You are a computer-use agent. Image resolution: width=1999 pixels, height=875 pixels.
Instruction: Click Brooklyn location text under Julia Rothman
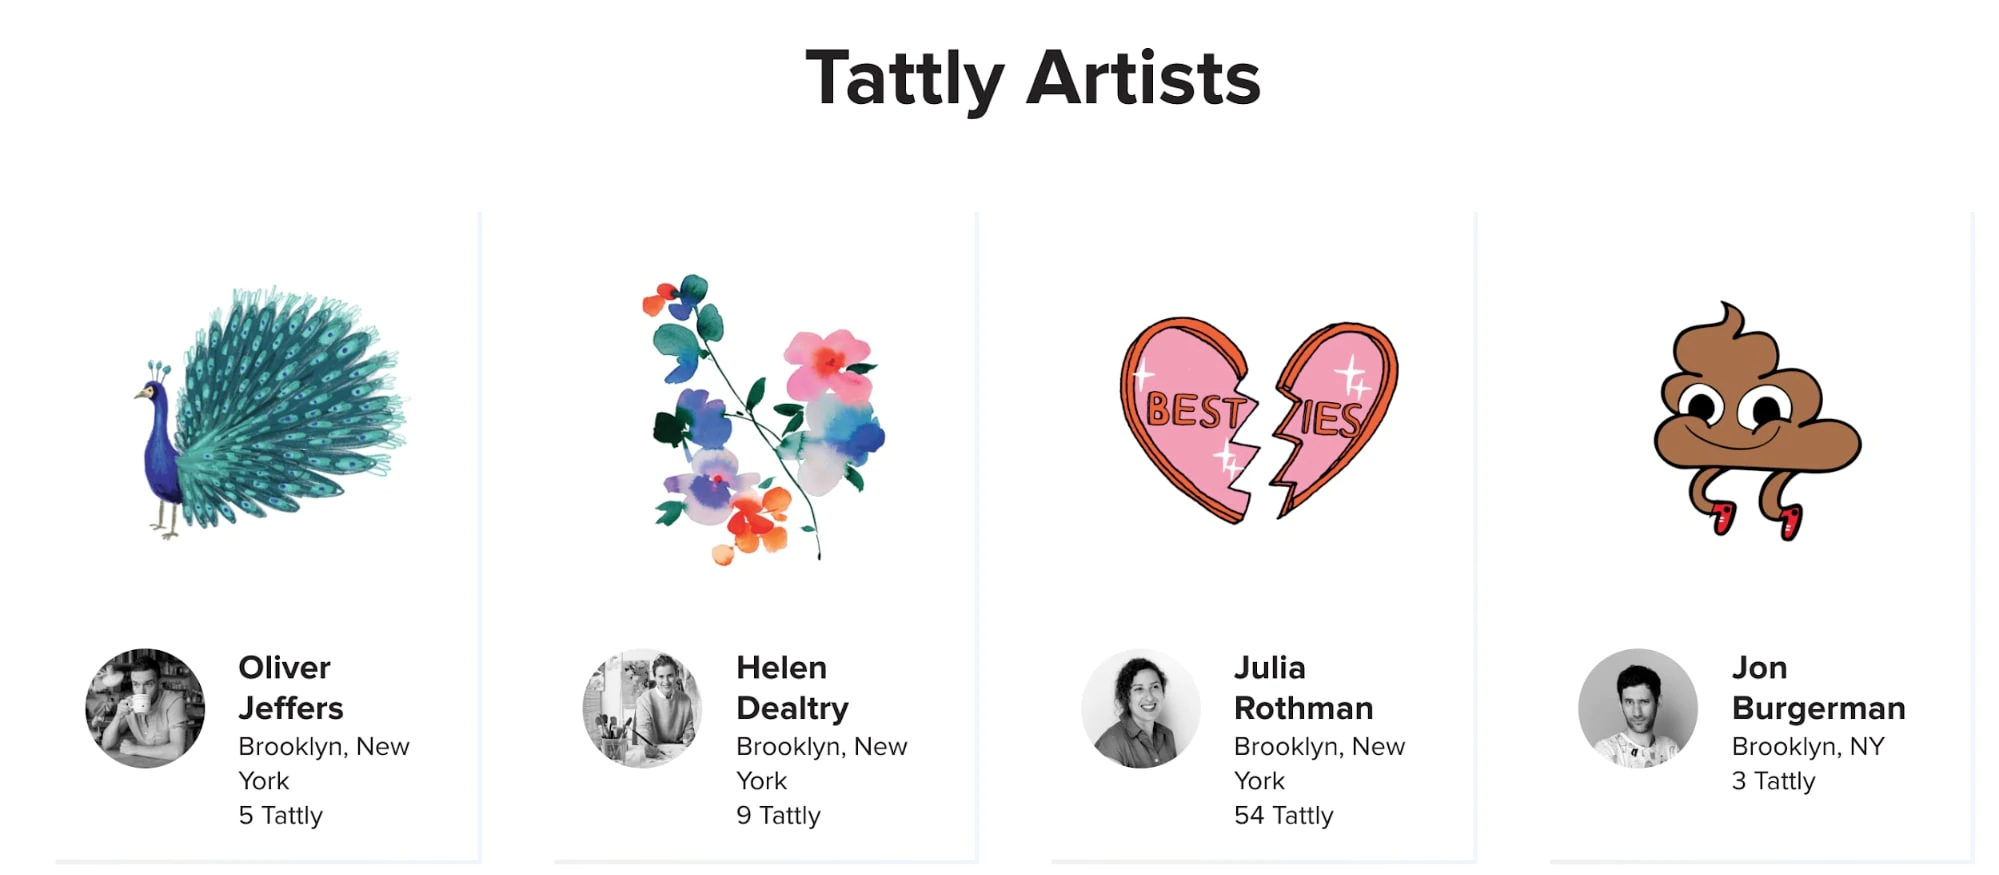pos(1319,762)
